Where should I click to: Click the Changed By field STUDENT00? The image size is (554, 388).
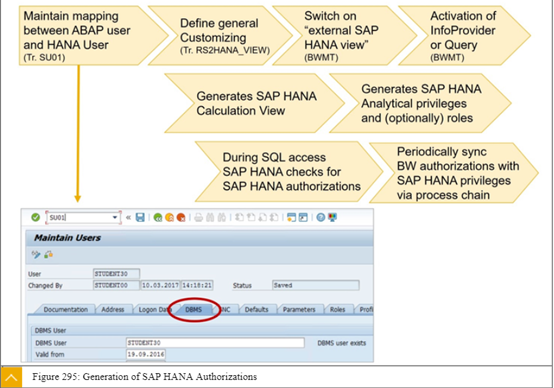(116, 285)
